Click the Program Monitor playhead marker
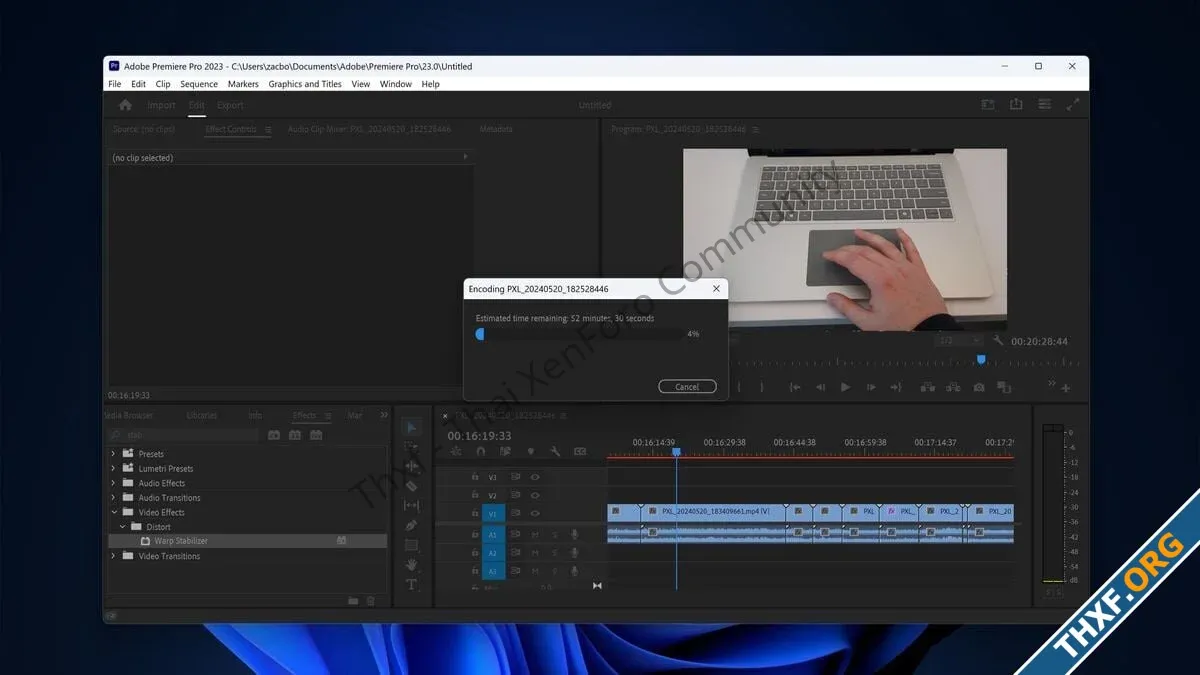The height and width of the screenshot is (675, 1200). coord(981,359)
